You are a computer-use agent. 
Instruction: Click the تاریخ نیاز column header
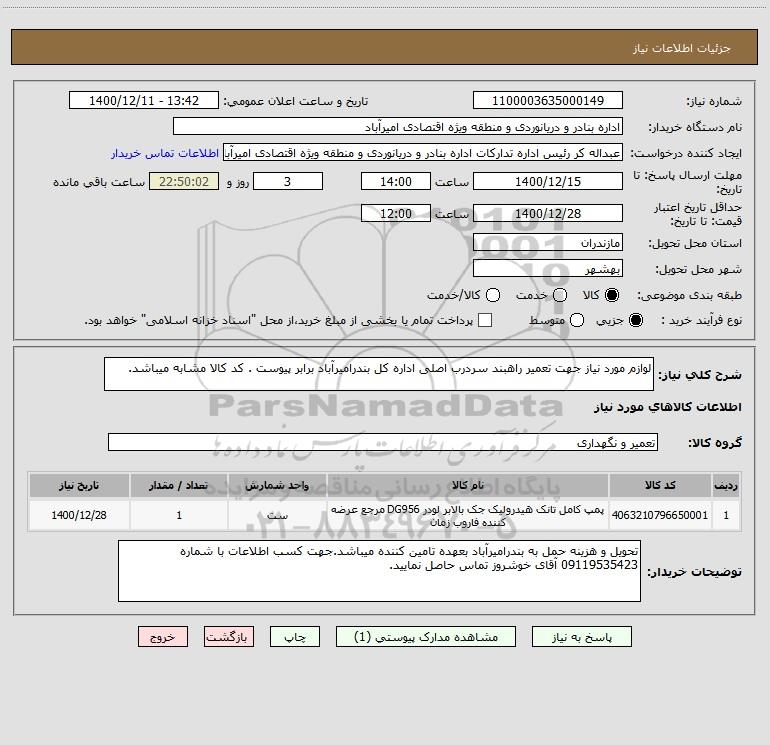[79, 485]
